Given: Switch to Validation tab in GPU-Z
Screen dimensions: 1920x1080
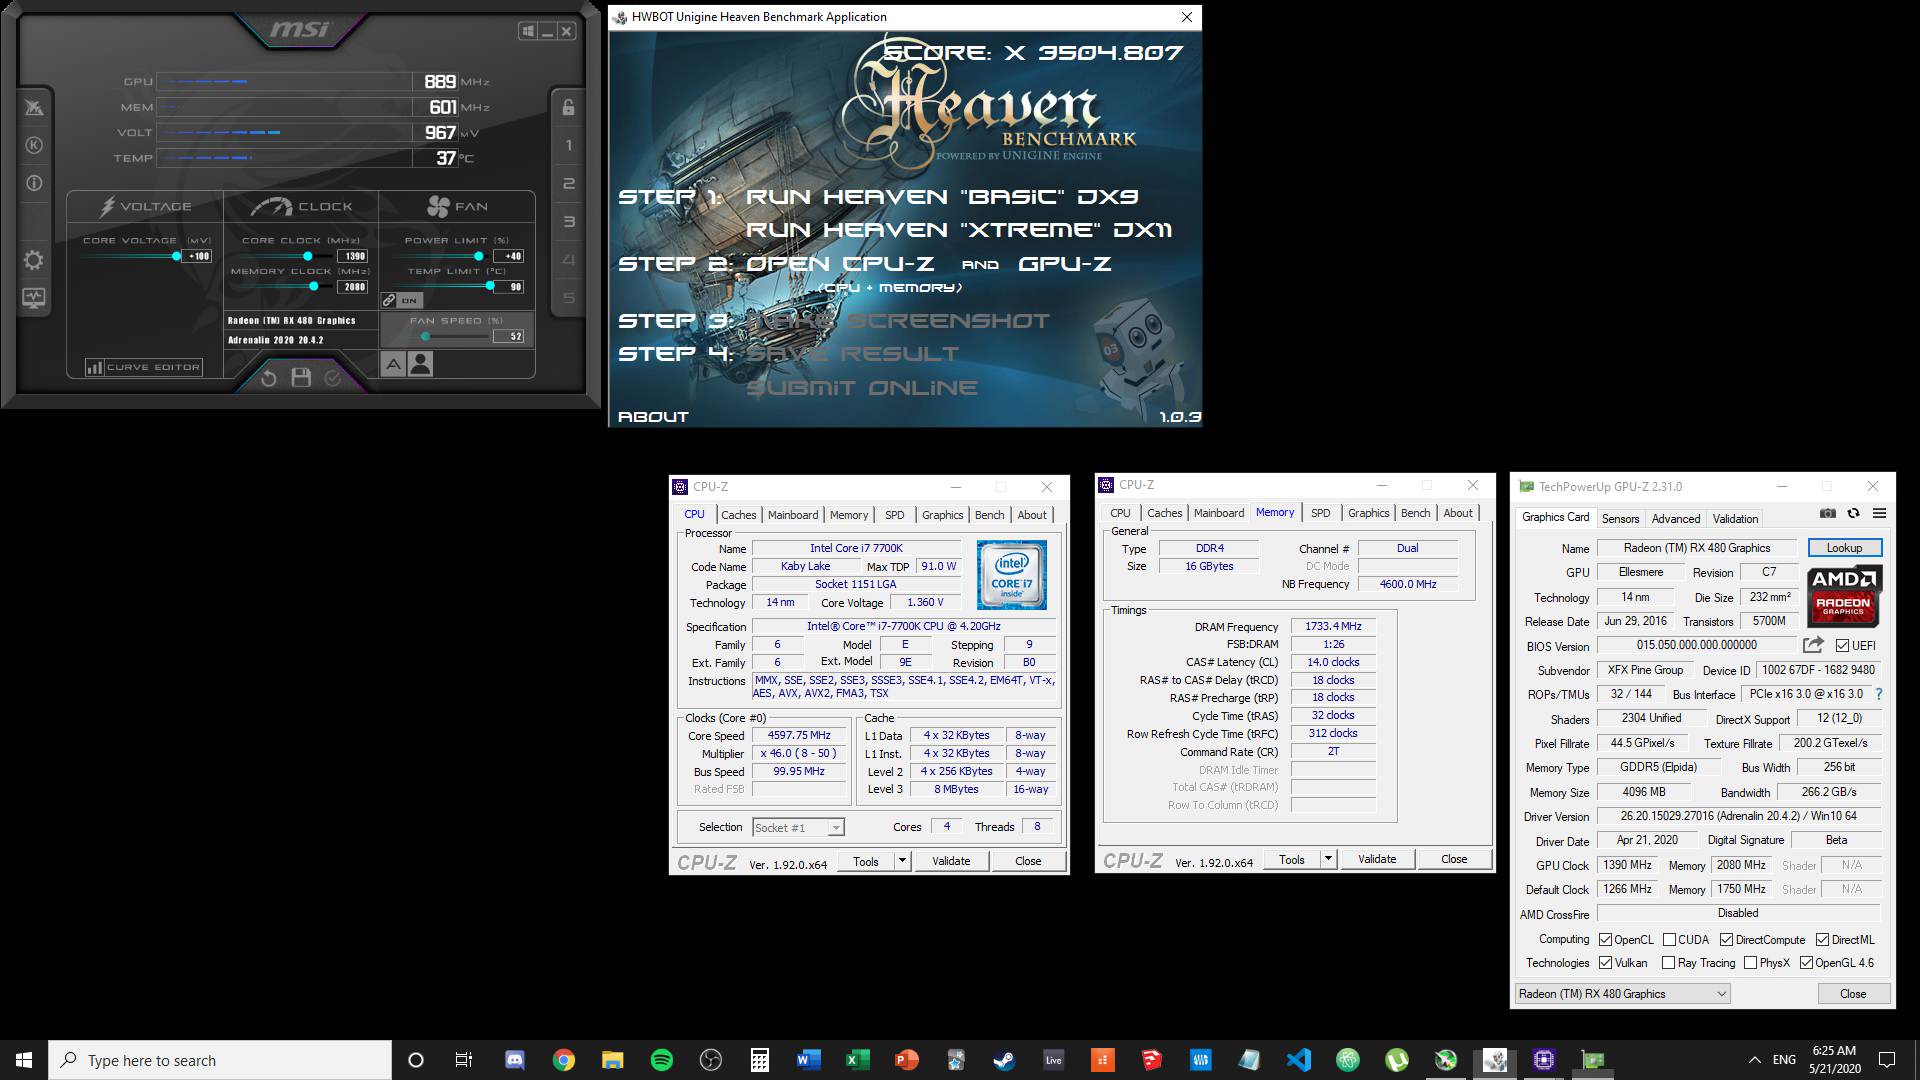Looking at the screenshot, I should coord(1735,518).
